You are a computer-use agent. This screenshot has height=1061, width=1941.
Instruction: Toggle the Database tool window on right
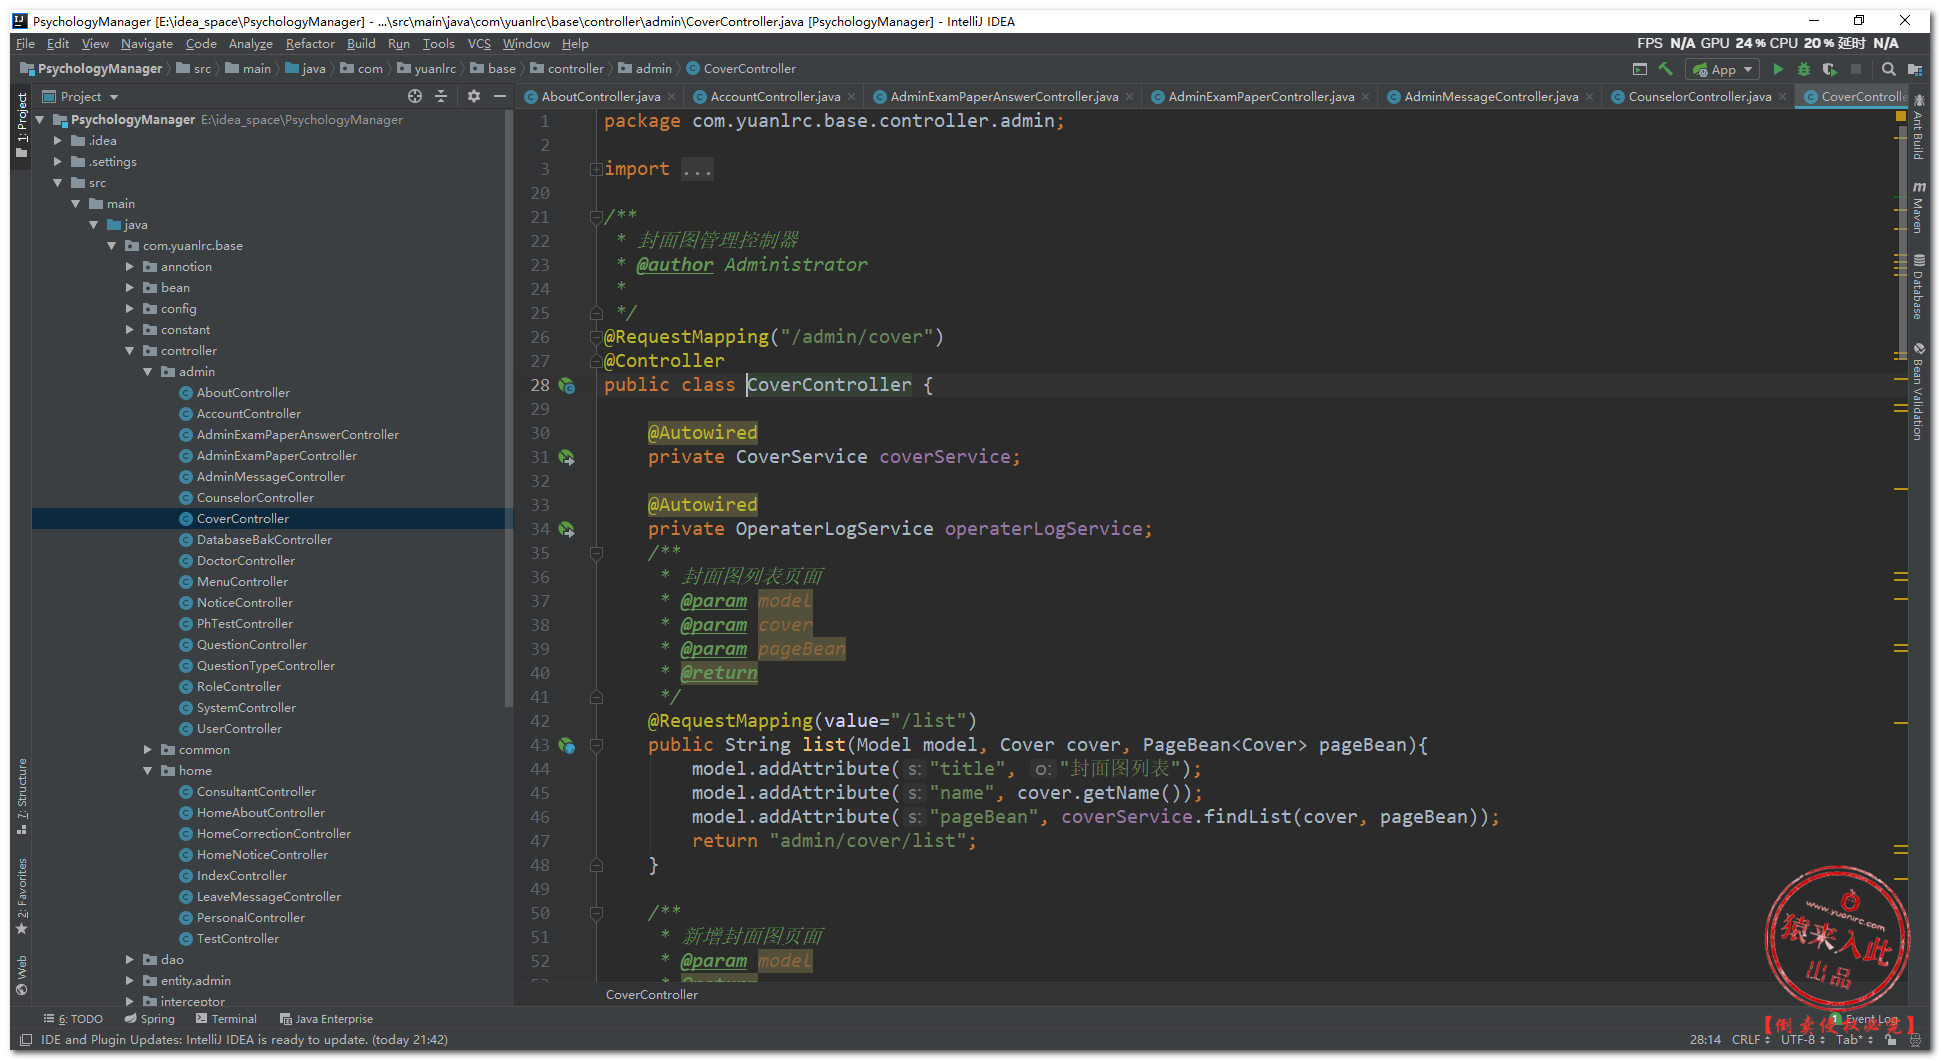1918,288
